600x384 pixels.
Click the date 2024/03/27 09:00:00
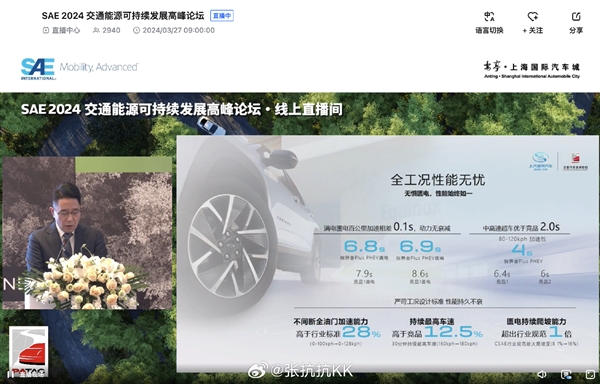click(174, 30)
